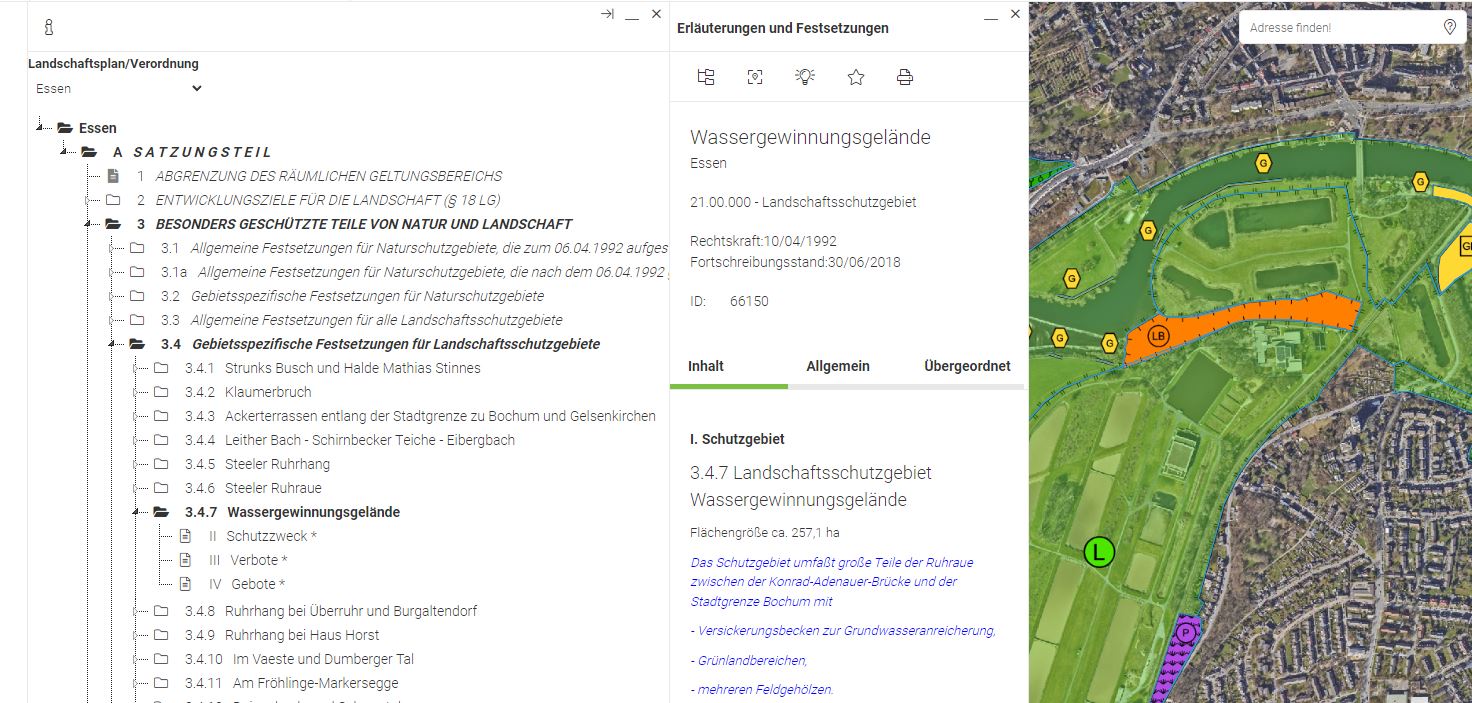Switch to the Übergeordnet tab
Screen dimensions: 1472x703
[x=966, y=366]
